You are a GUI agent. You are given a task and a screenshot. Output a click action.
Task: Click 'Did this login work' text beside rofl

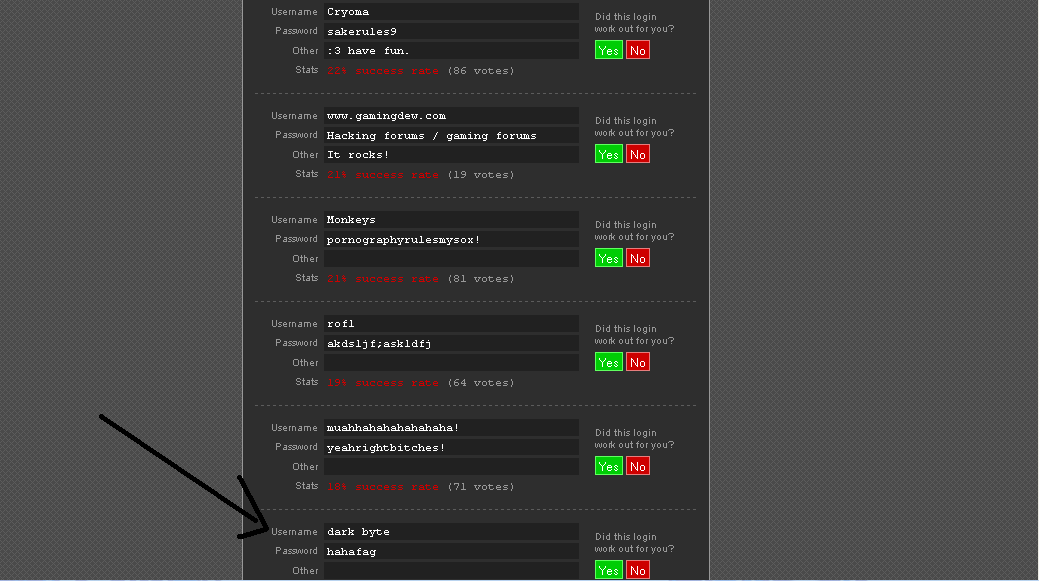[x=634, y=335]
